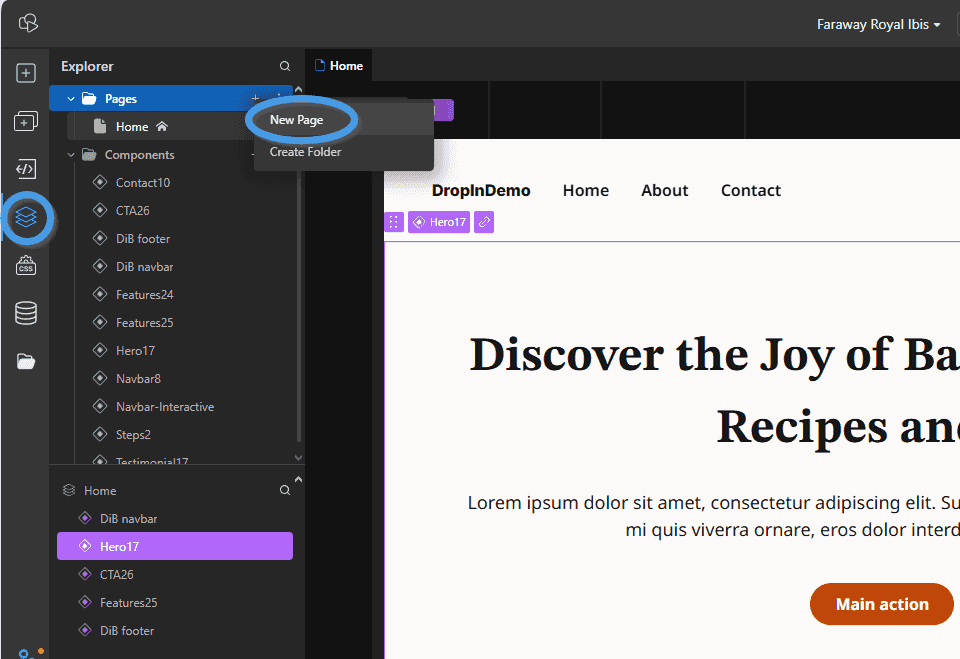960x659 pixels.
Task: Collapse the Components folder chevron
Action: 71,155
